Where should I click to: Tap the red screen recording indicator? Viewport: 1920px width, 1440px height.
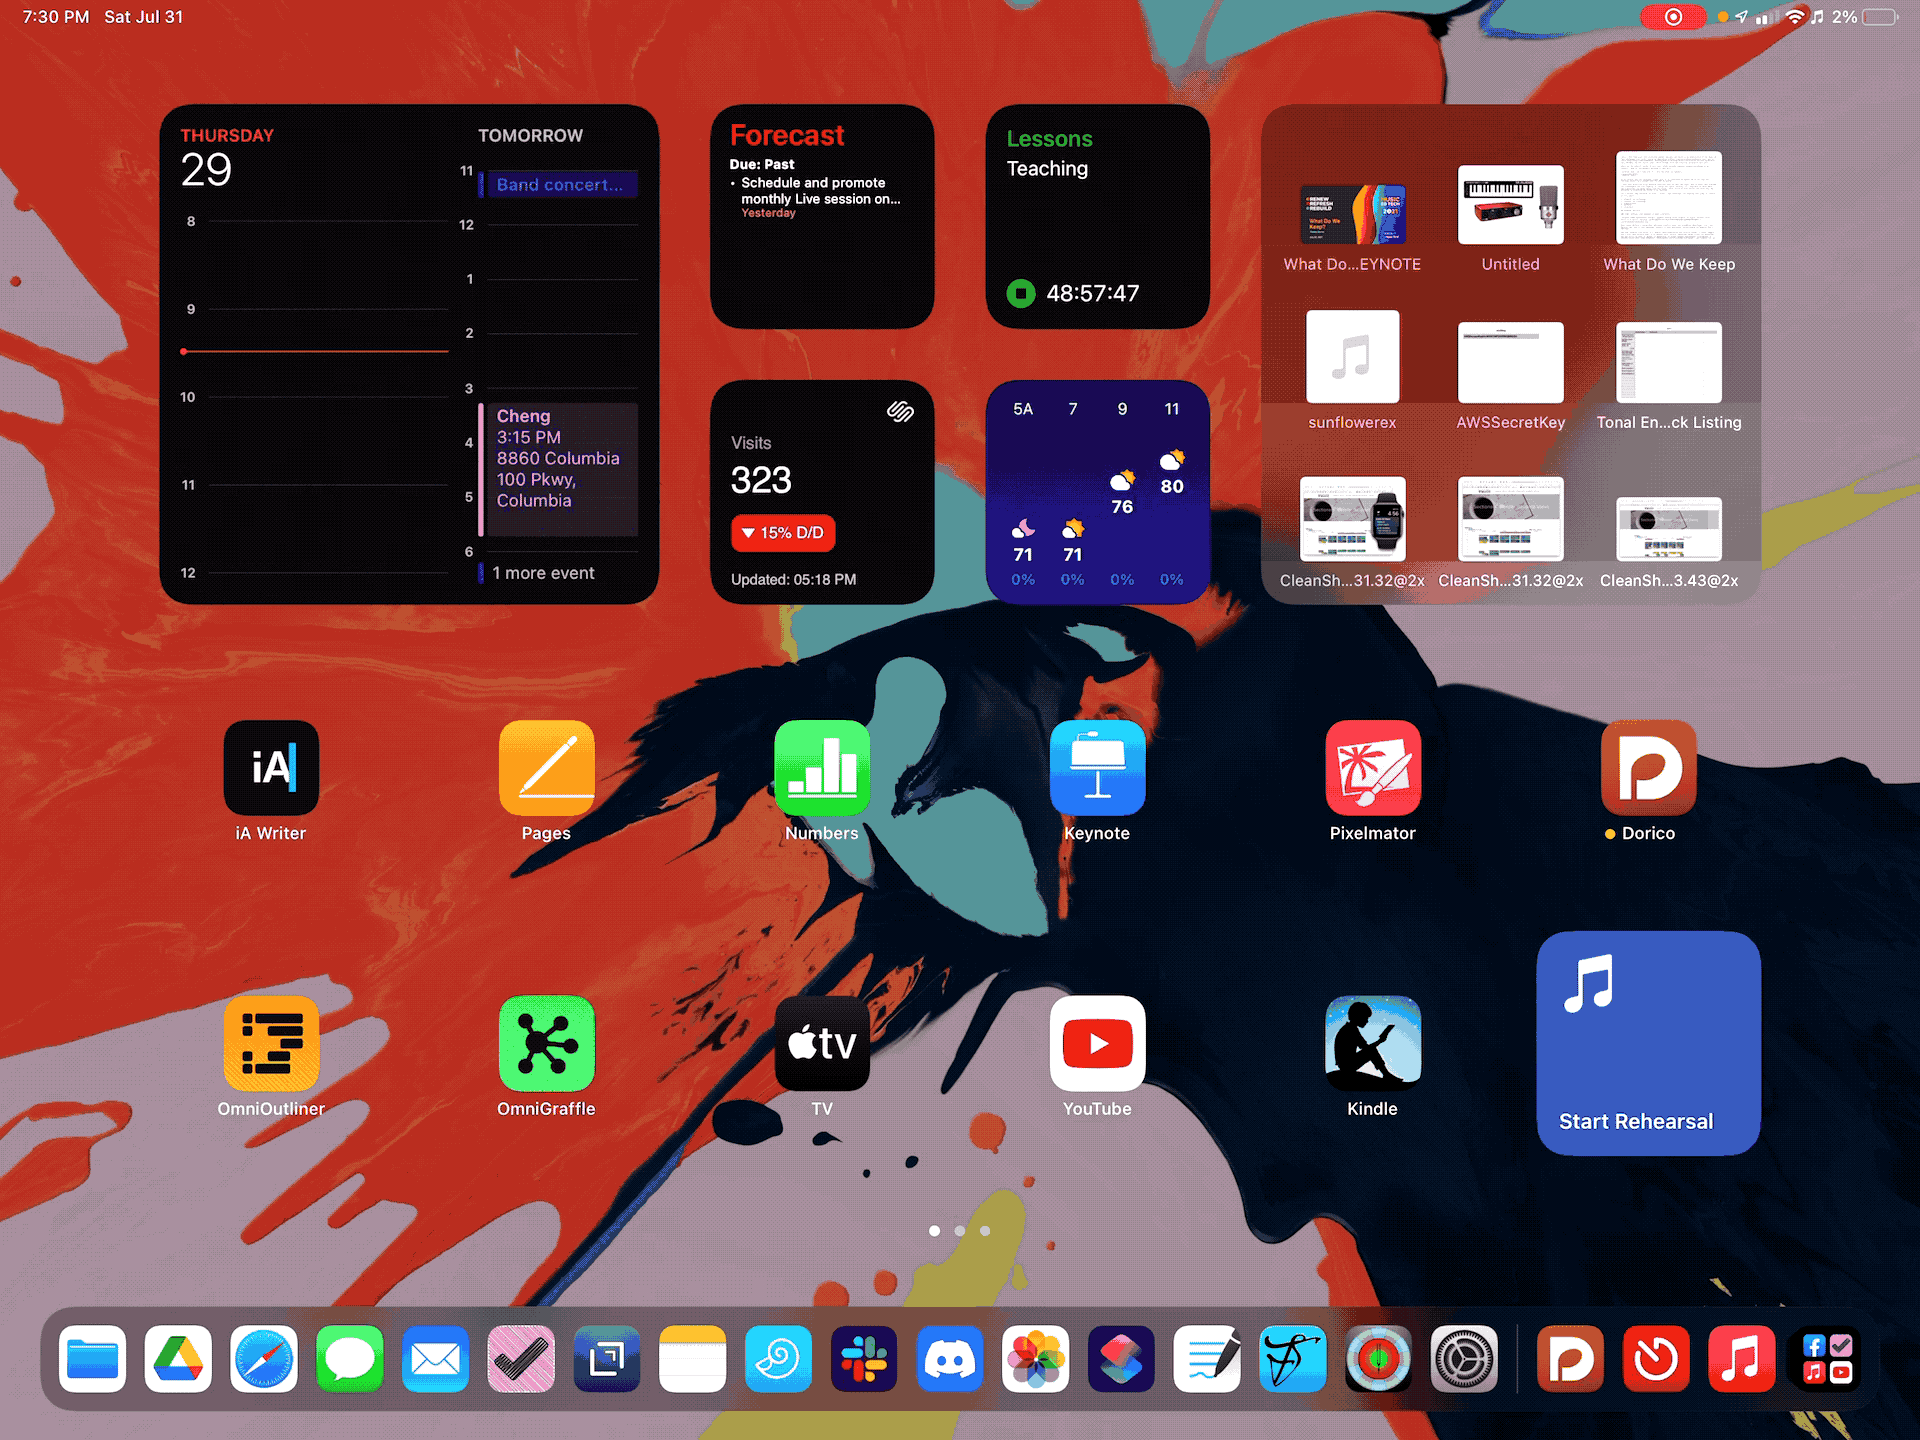coord(1673,17)
